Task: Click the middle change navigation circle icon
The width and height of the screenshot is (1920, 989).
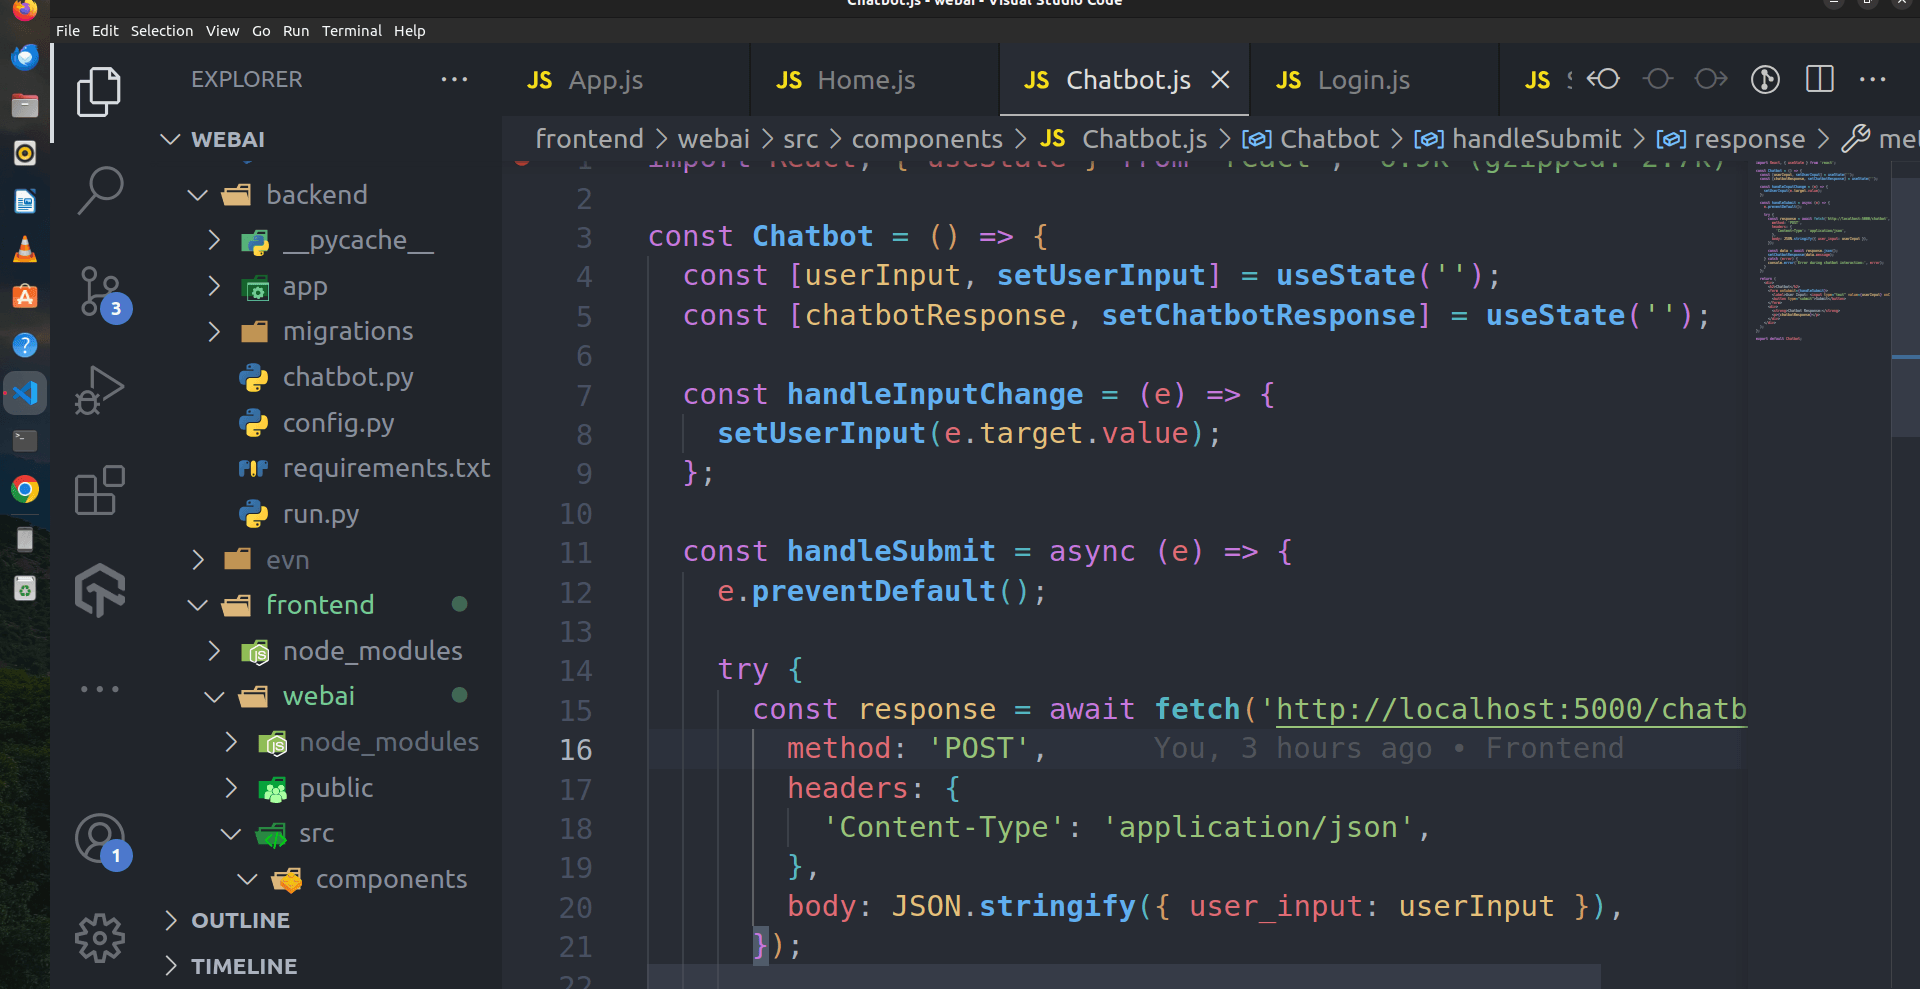Action: (1658, 79)
